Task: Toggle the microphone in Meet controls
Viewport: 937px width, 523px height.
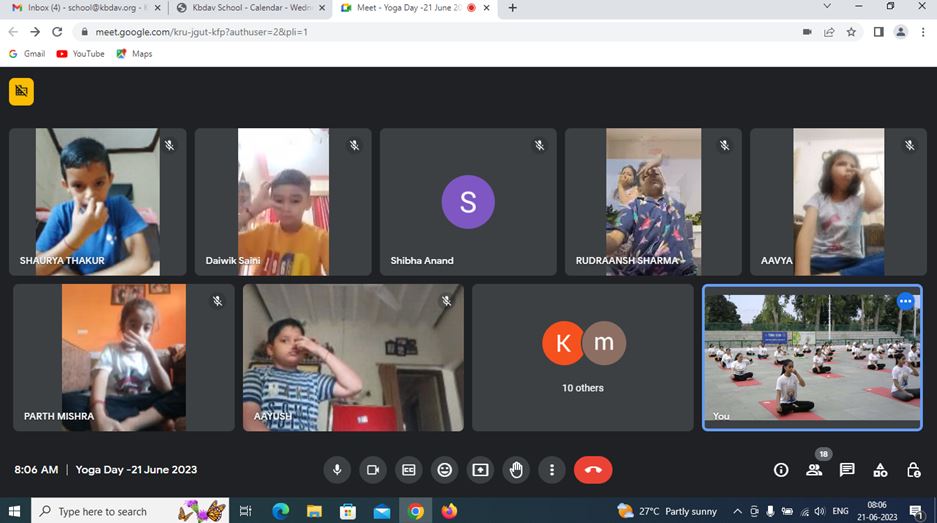Action: pyautogui.click(x=337, y=470)
